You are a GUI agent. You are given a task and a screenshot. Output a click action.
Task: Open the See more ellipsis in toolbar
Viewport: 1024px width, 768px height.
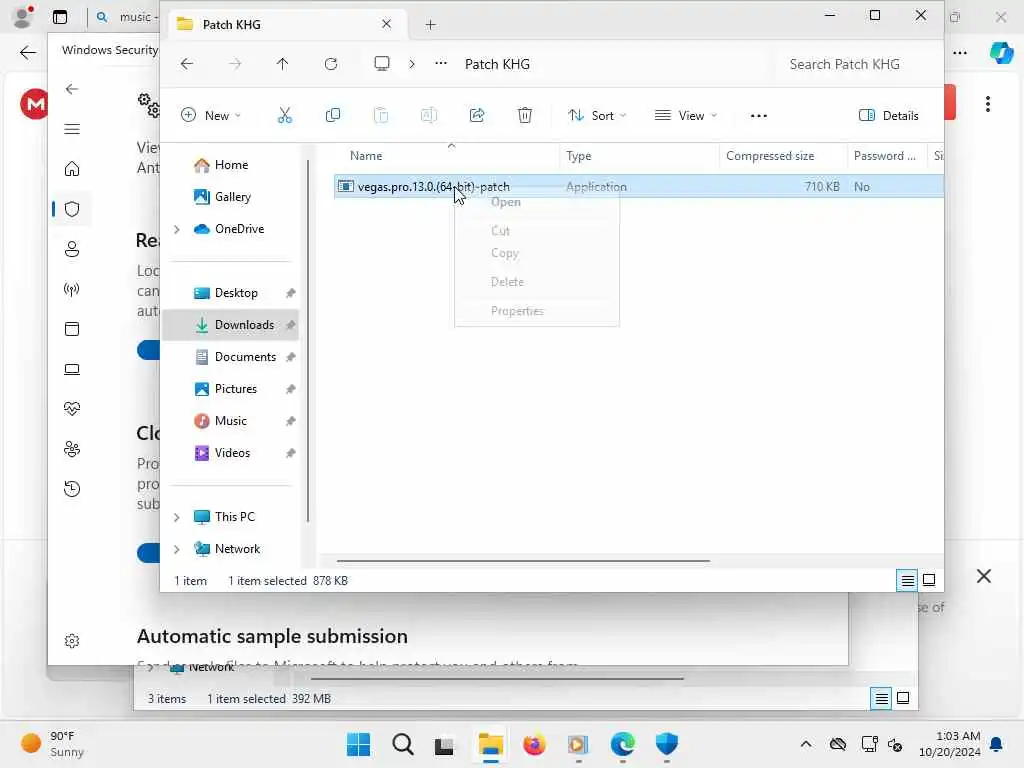coord(758,116)
